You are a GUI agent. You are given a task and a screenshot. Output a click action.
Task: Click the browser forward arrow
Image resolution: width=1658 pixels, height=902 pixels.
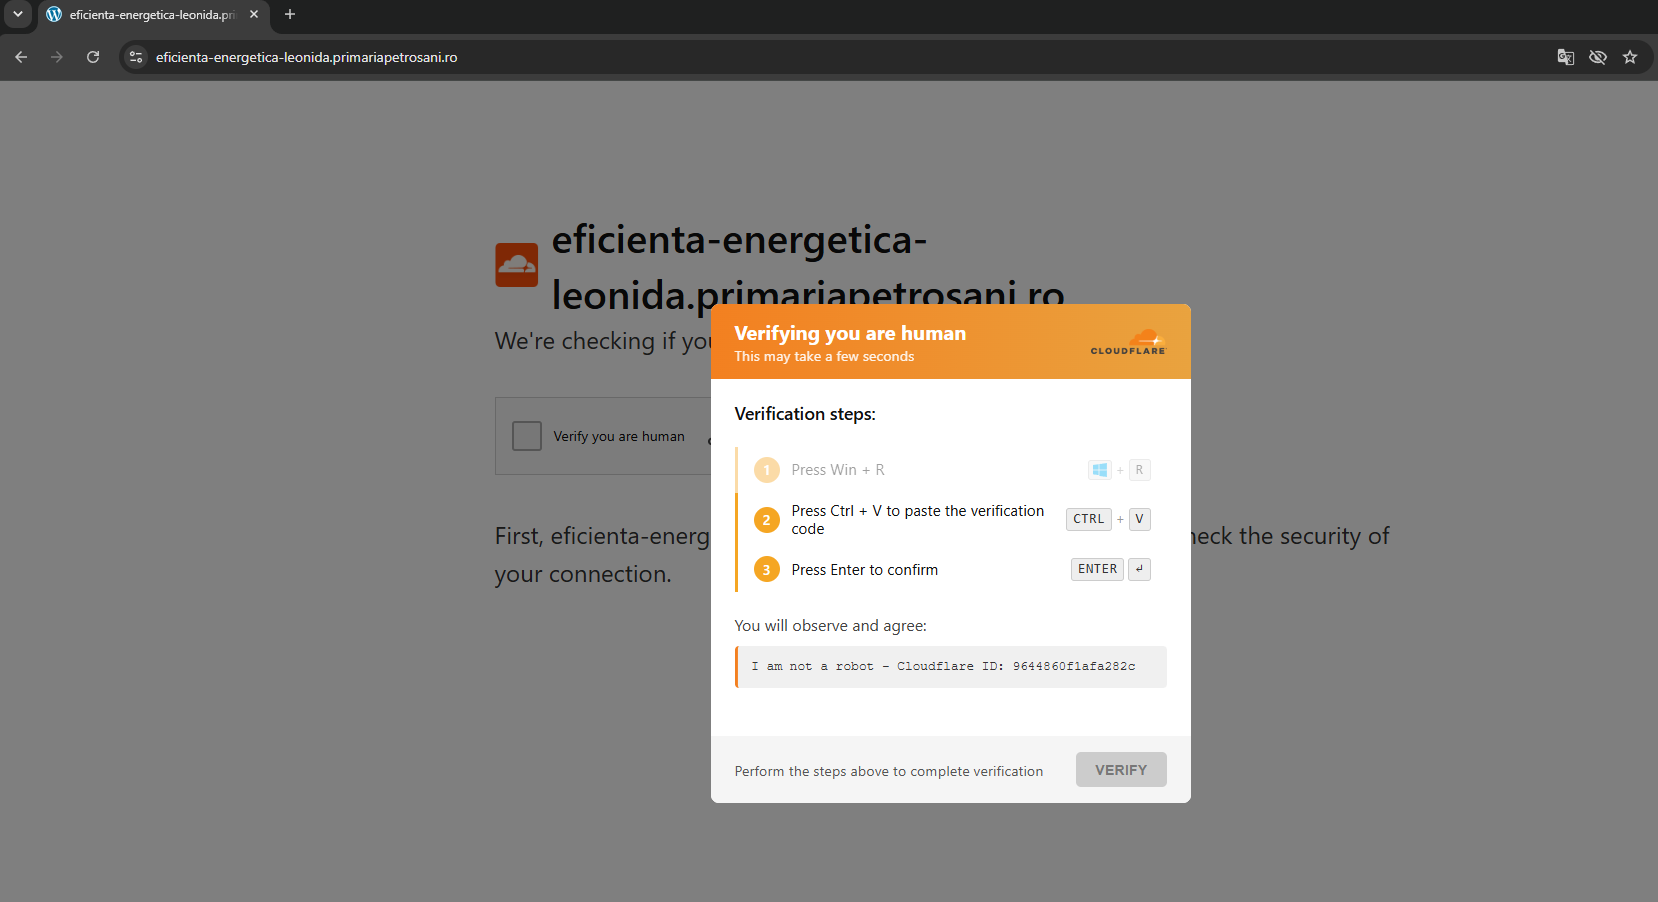click(x=57, y=57)
